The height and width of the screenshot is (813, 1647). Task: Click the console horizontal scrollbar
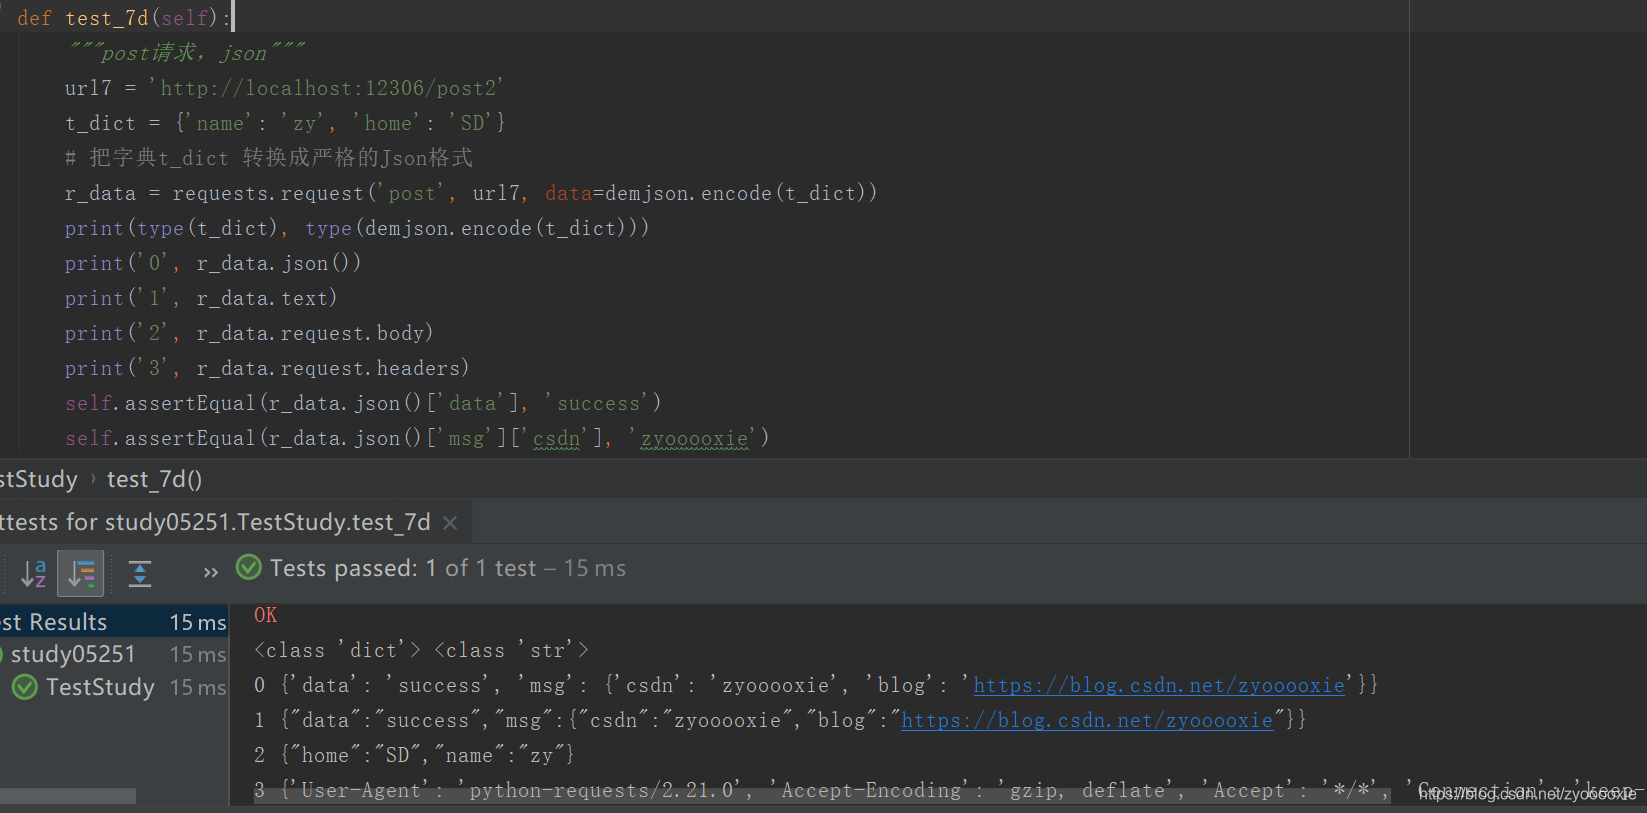point(820,796)
